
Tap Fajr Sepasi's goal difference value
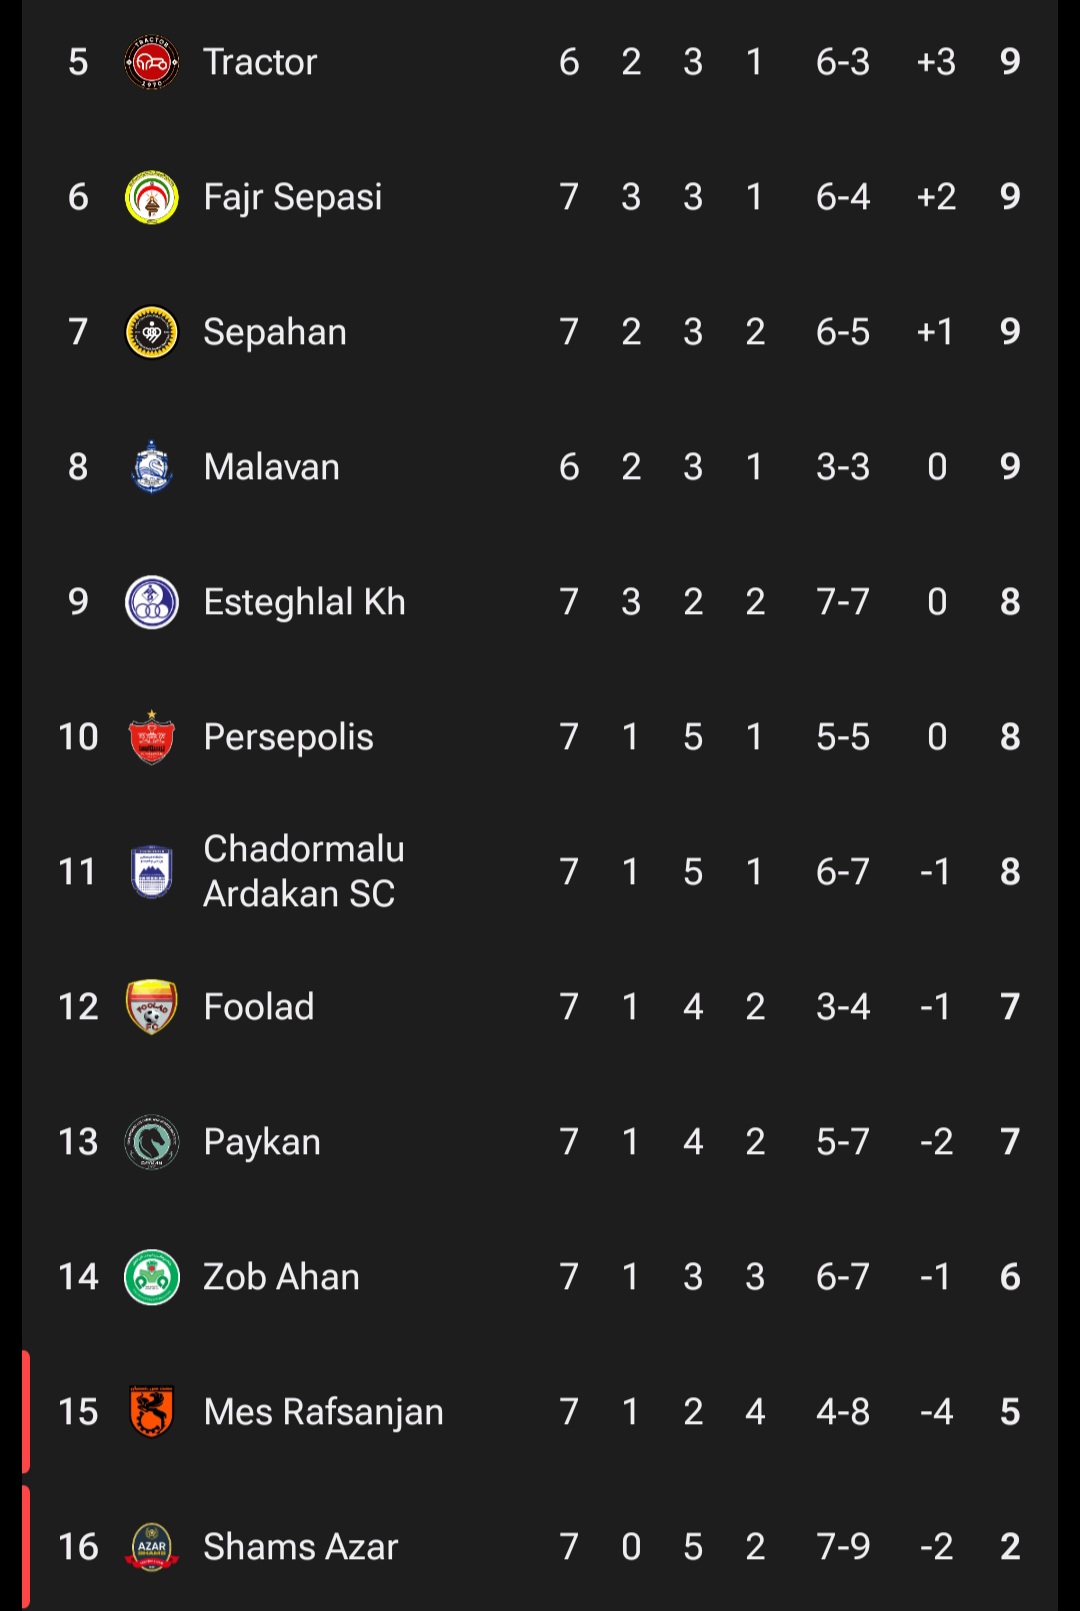936,197
